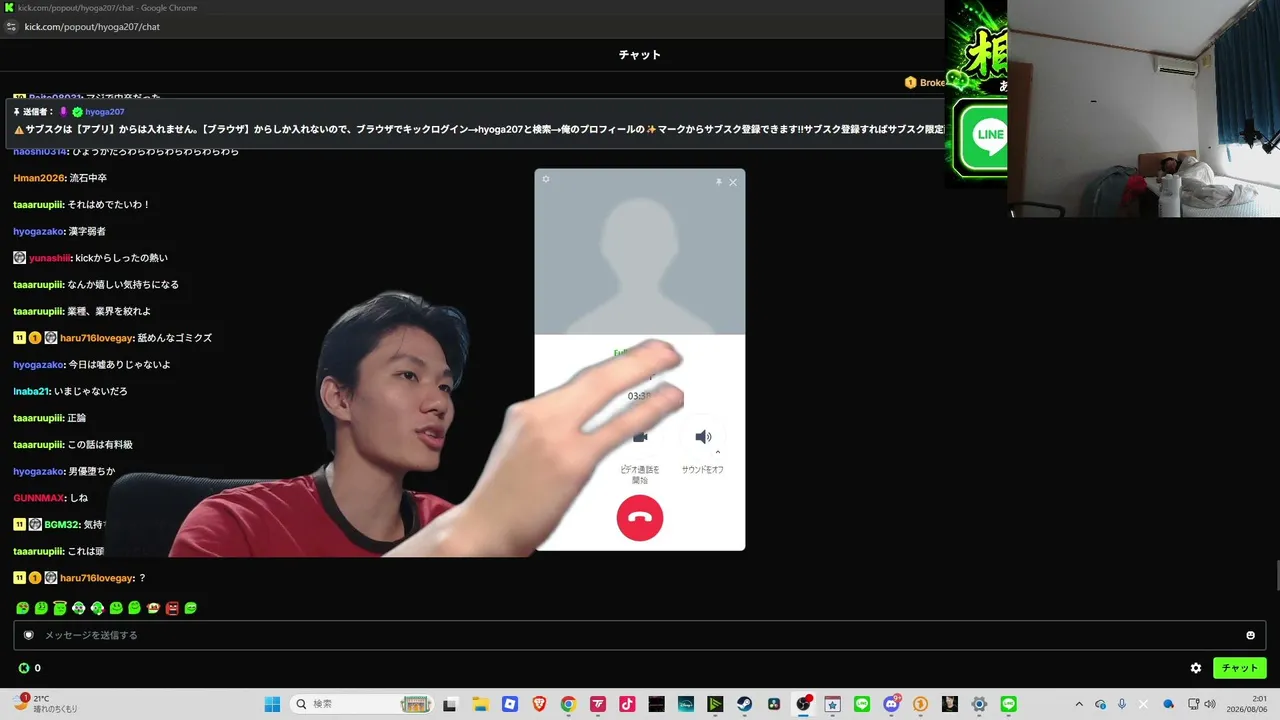End the LINE call with the red hang-up button
The image size is (1280, 720).
(640, 518)
